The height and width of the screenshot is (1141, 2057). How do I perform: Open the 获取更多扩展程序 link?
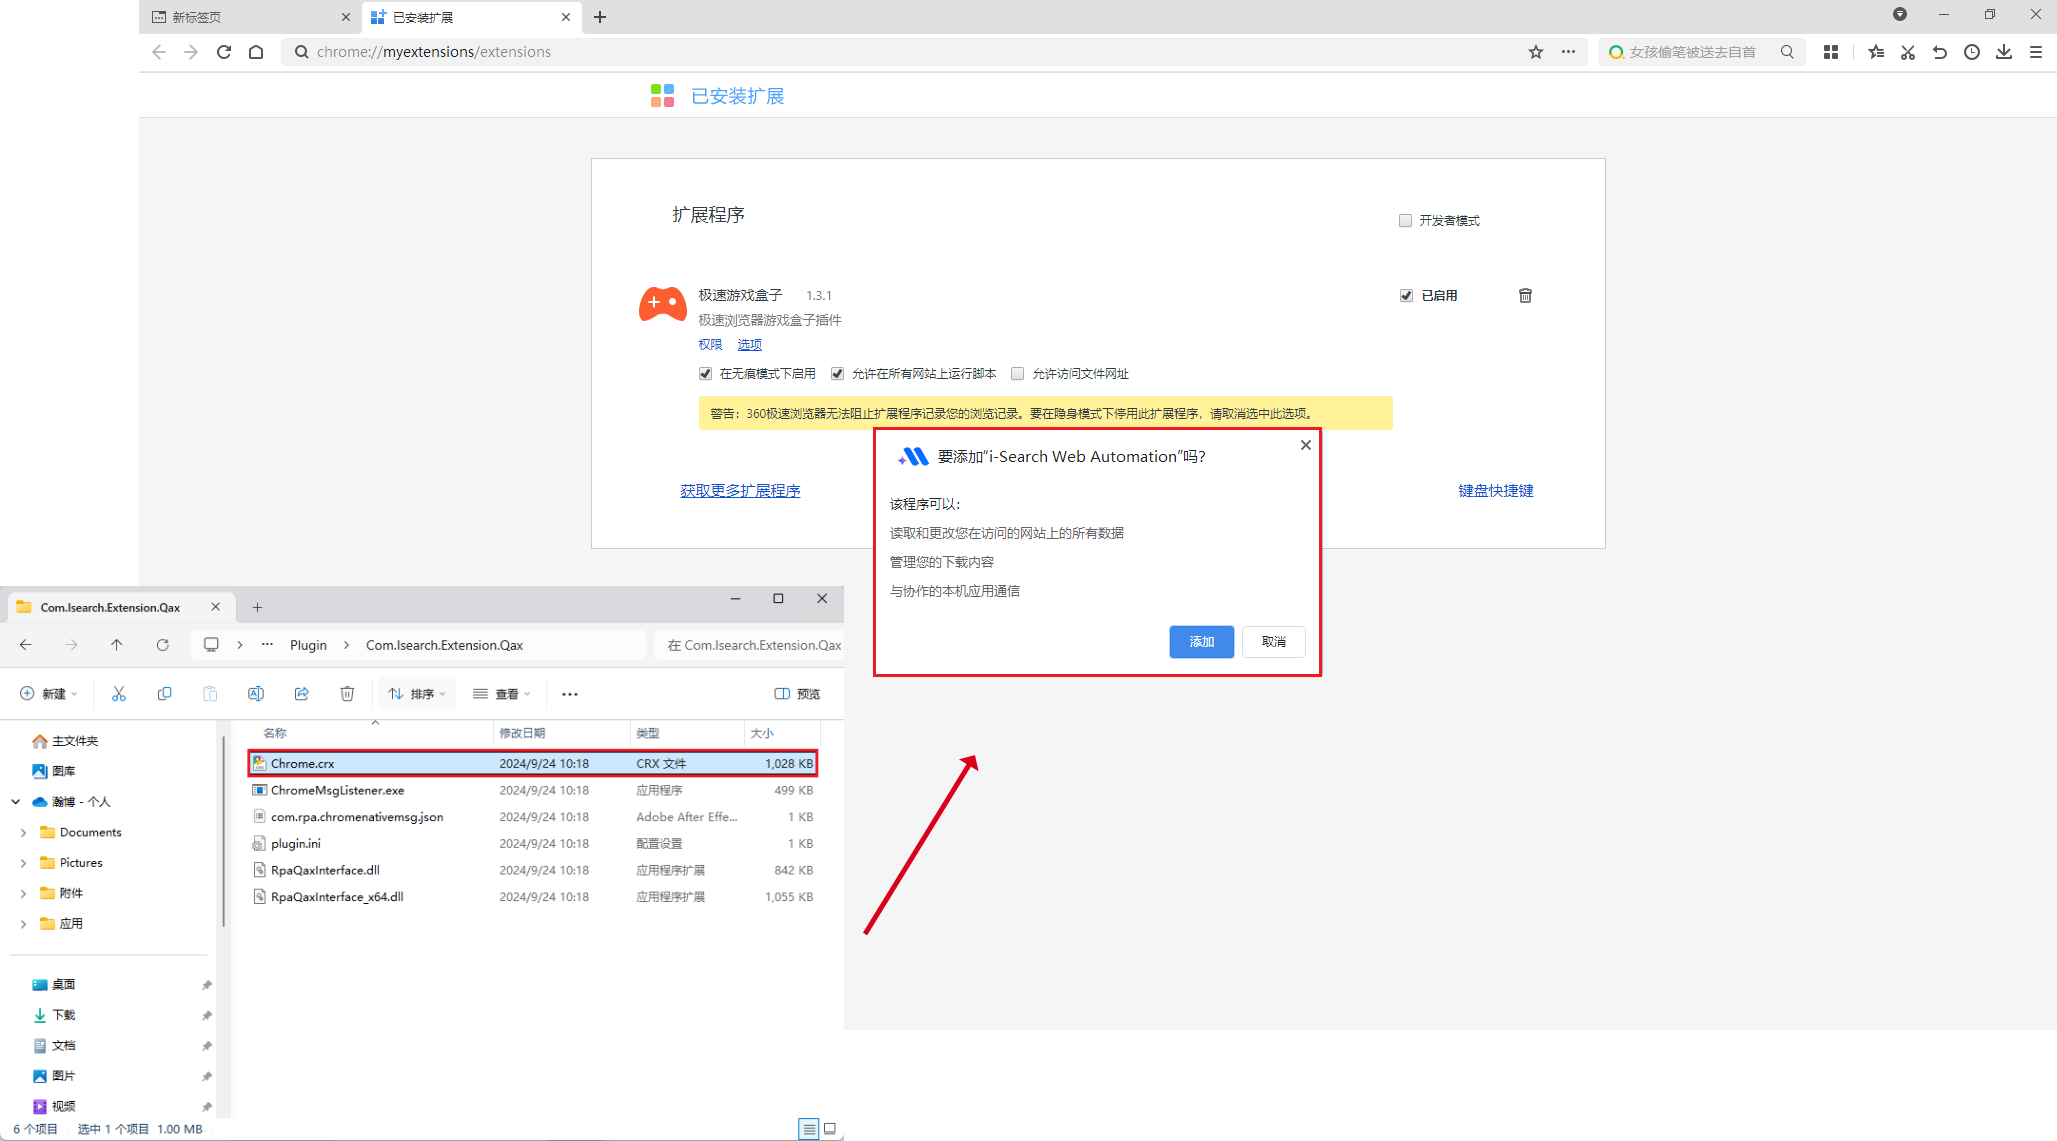coord(740,490)
